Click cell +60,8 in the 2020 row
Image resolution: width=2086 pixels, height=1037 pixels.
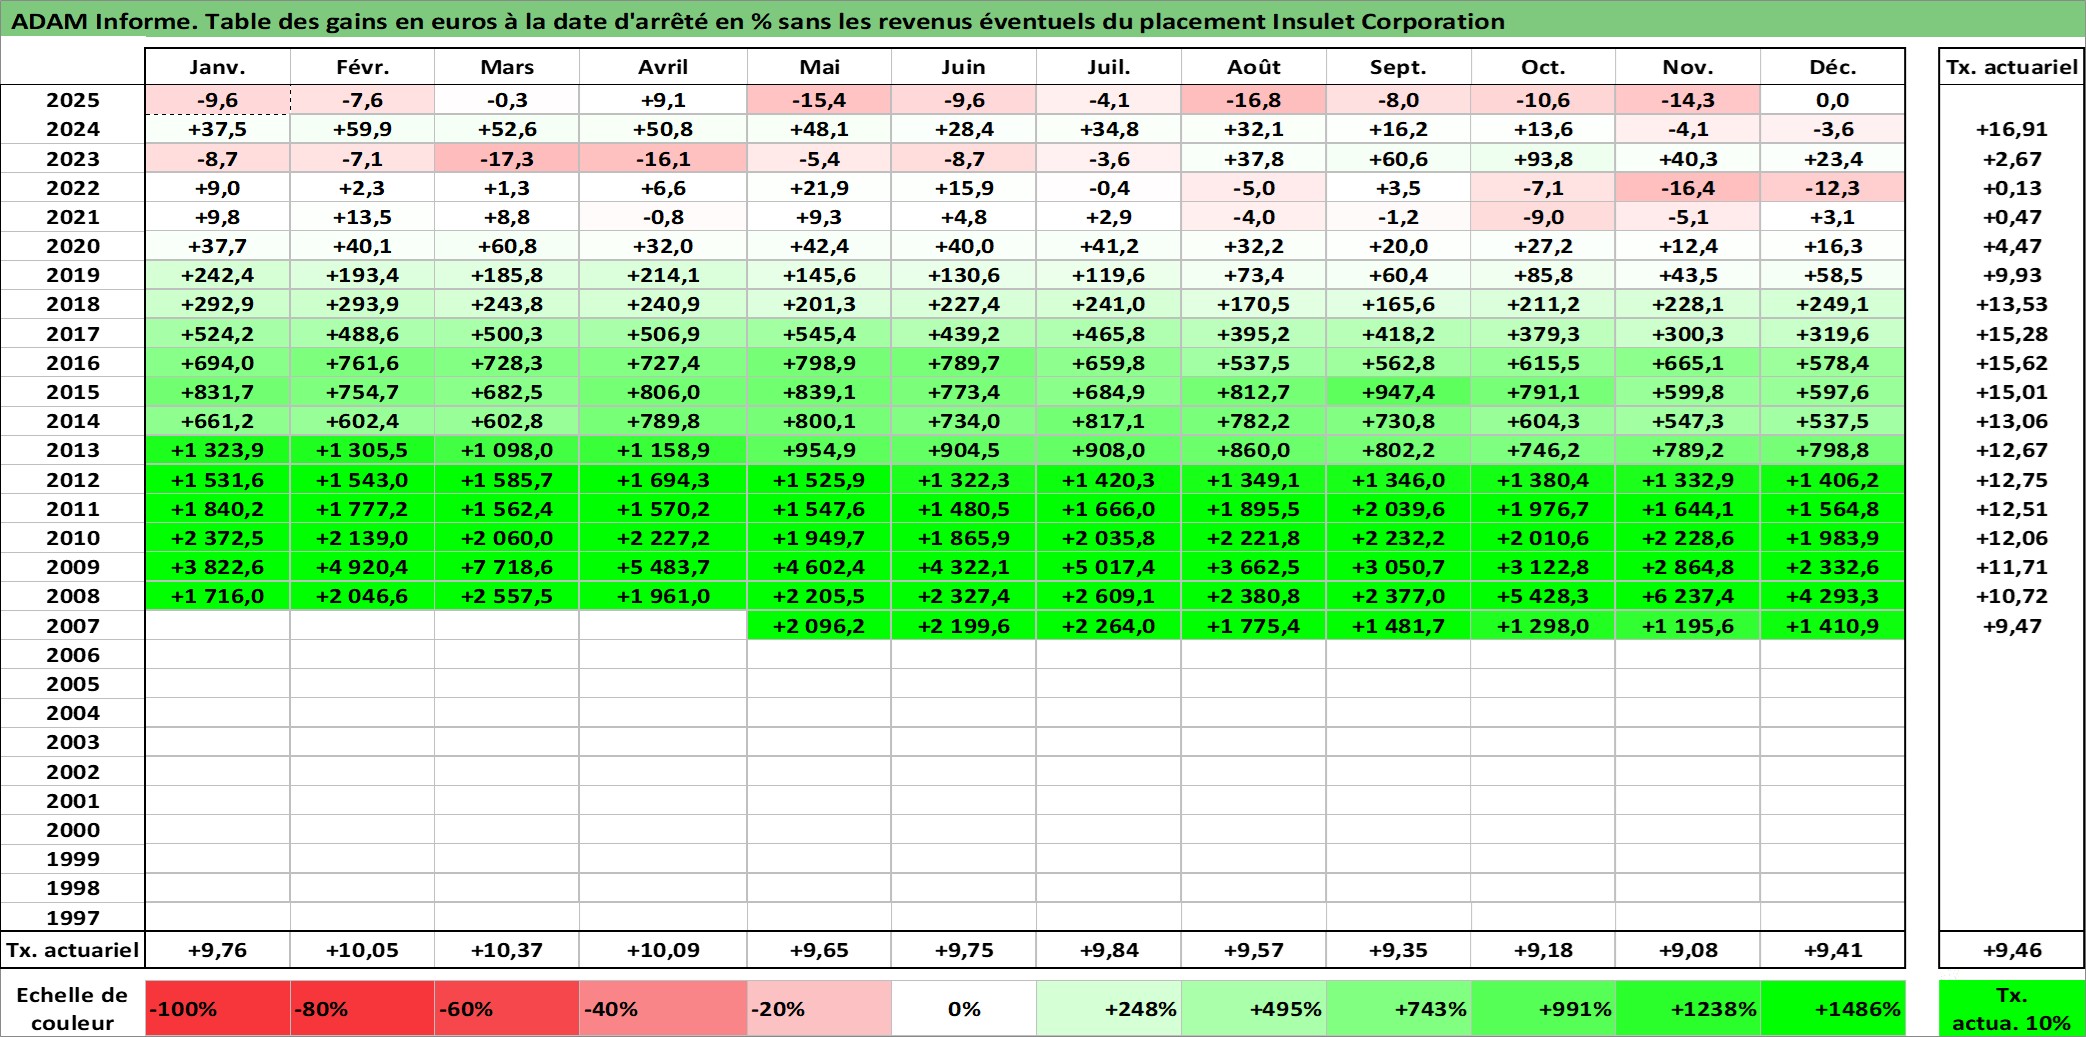507,246
